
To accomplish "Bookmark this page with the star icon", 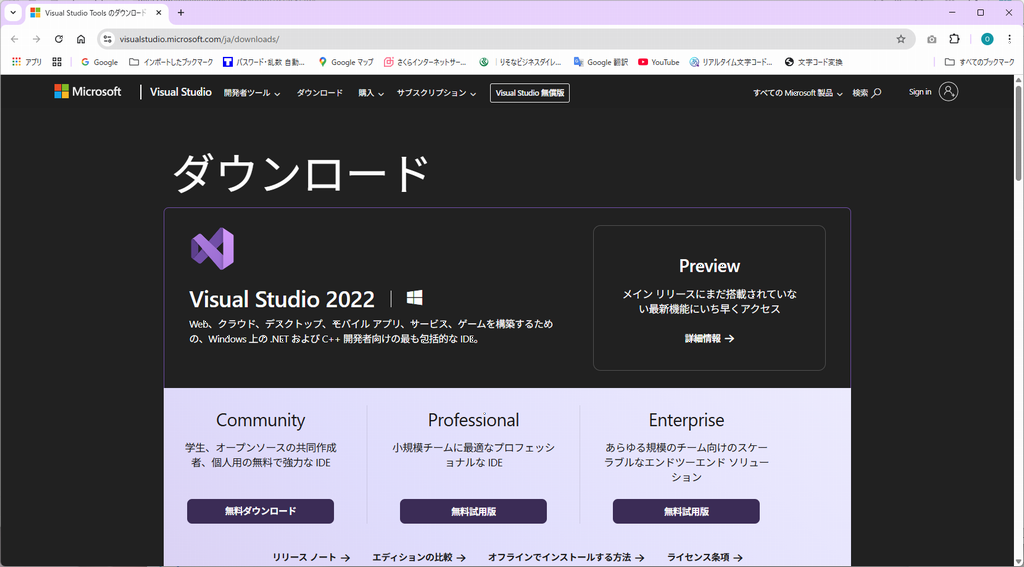I will 900,39.
